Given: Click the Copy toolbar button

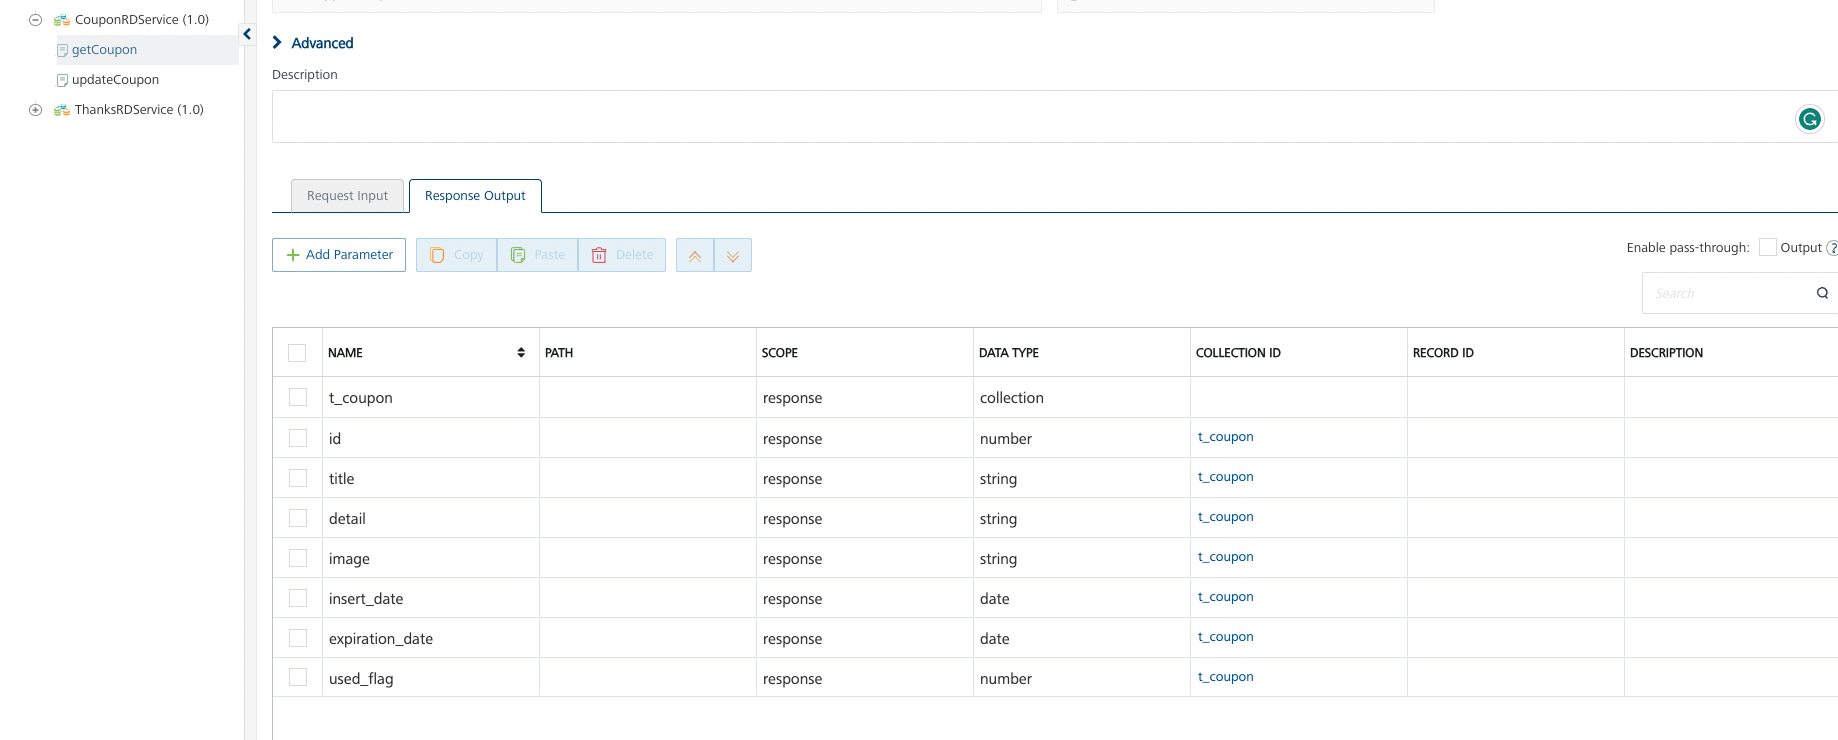Looking at the screenshot, I should click(x=457, y=255).
